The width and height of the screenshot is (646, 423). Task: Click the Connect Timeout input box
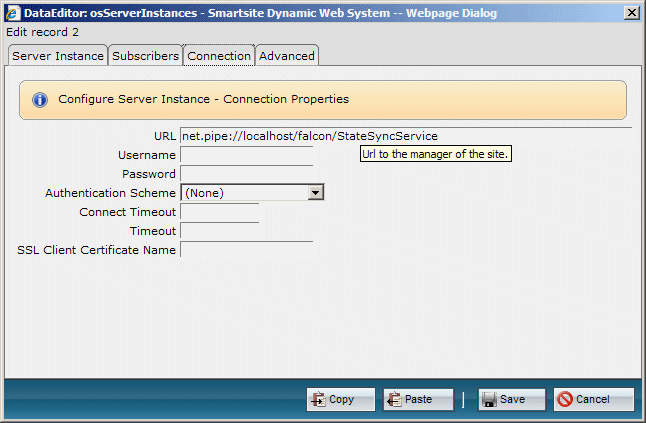pyautogui.click(x=220, y=212)
